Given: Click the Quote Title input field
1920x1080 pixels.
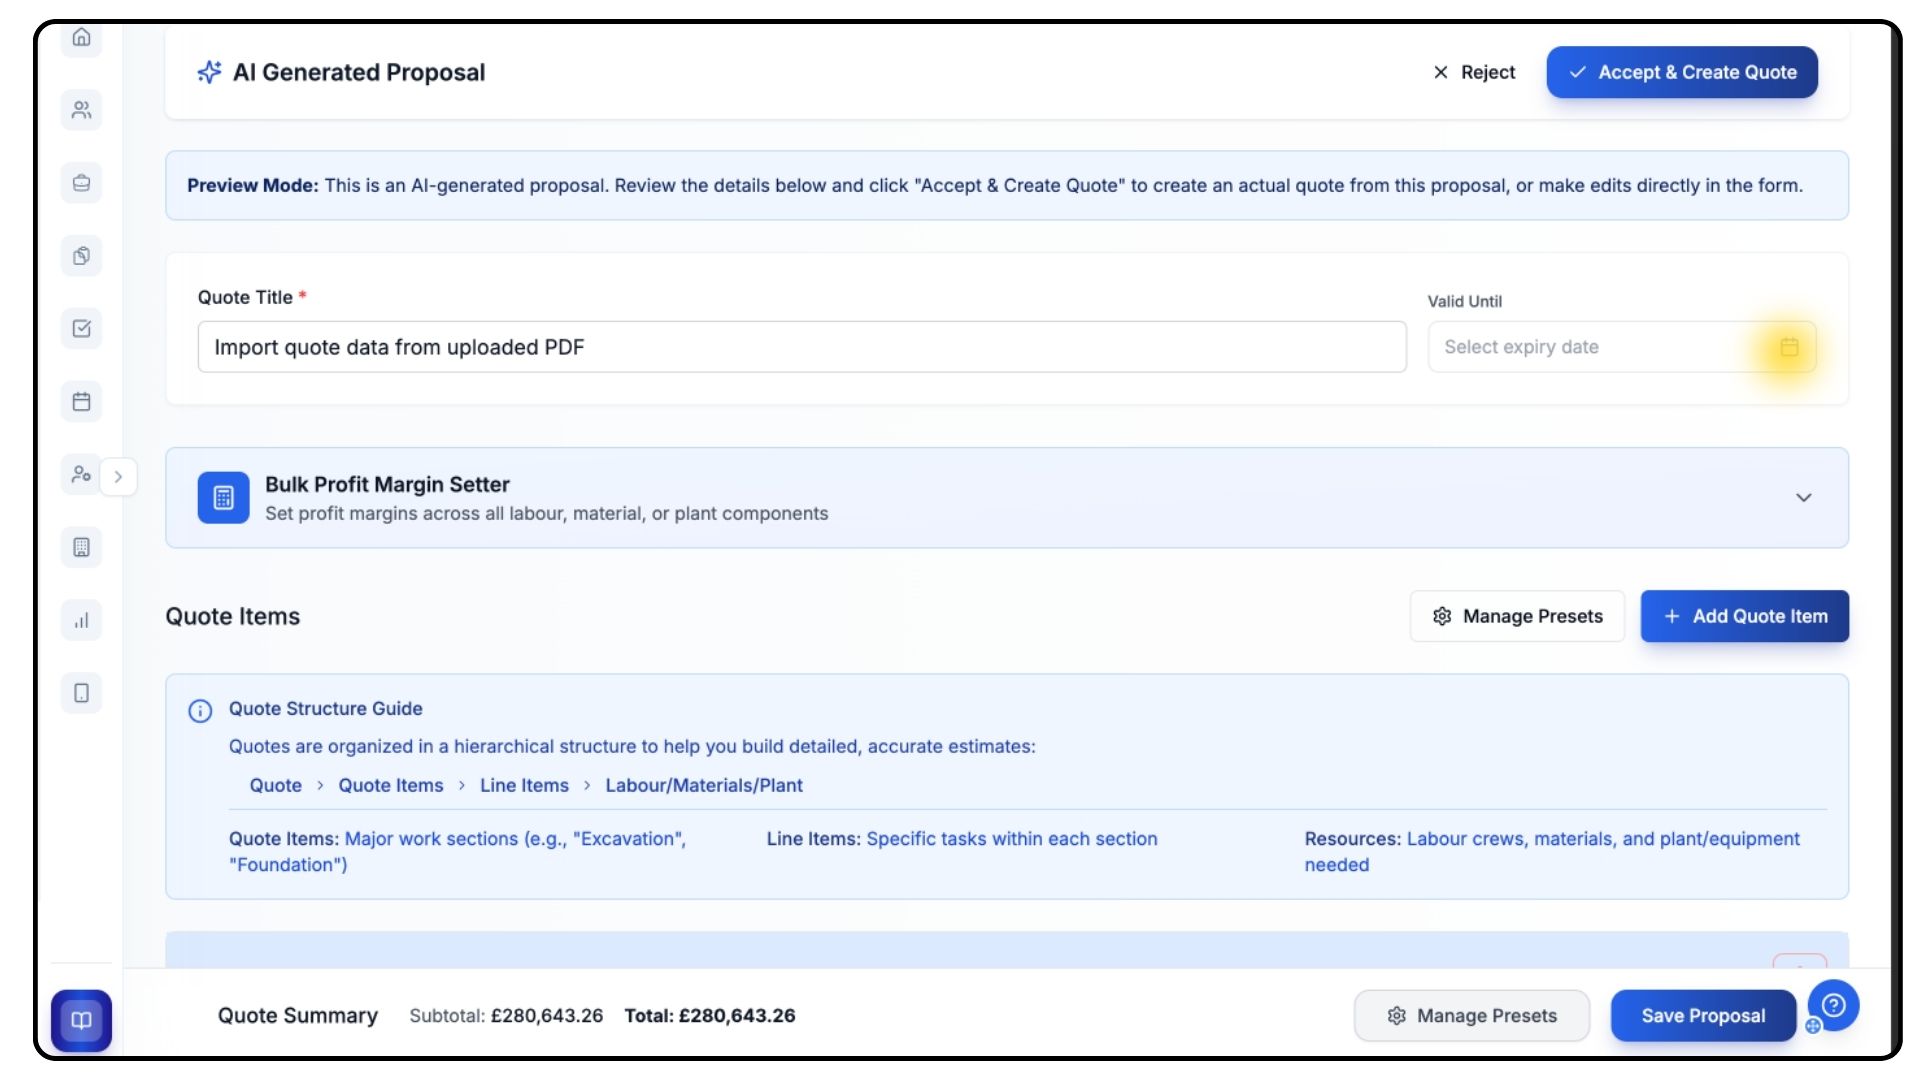Looking at the screenshot, I should pos(801,347).
